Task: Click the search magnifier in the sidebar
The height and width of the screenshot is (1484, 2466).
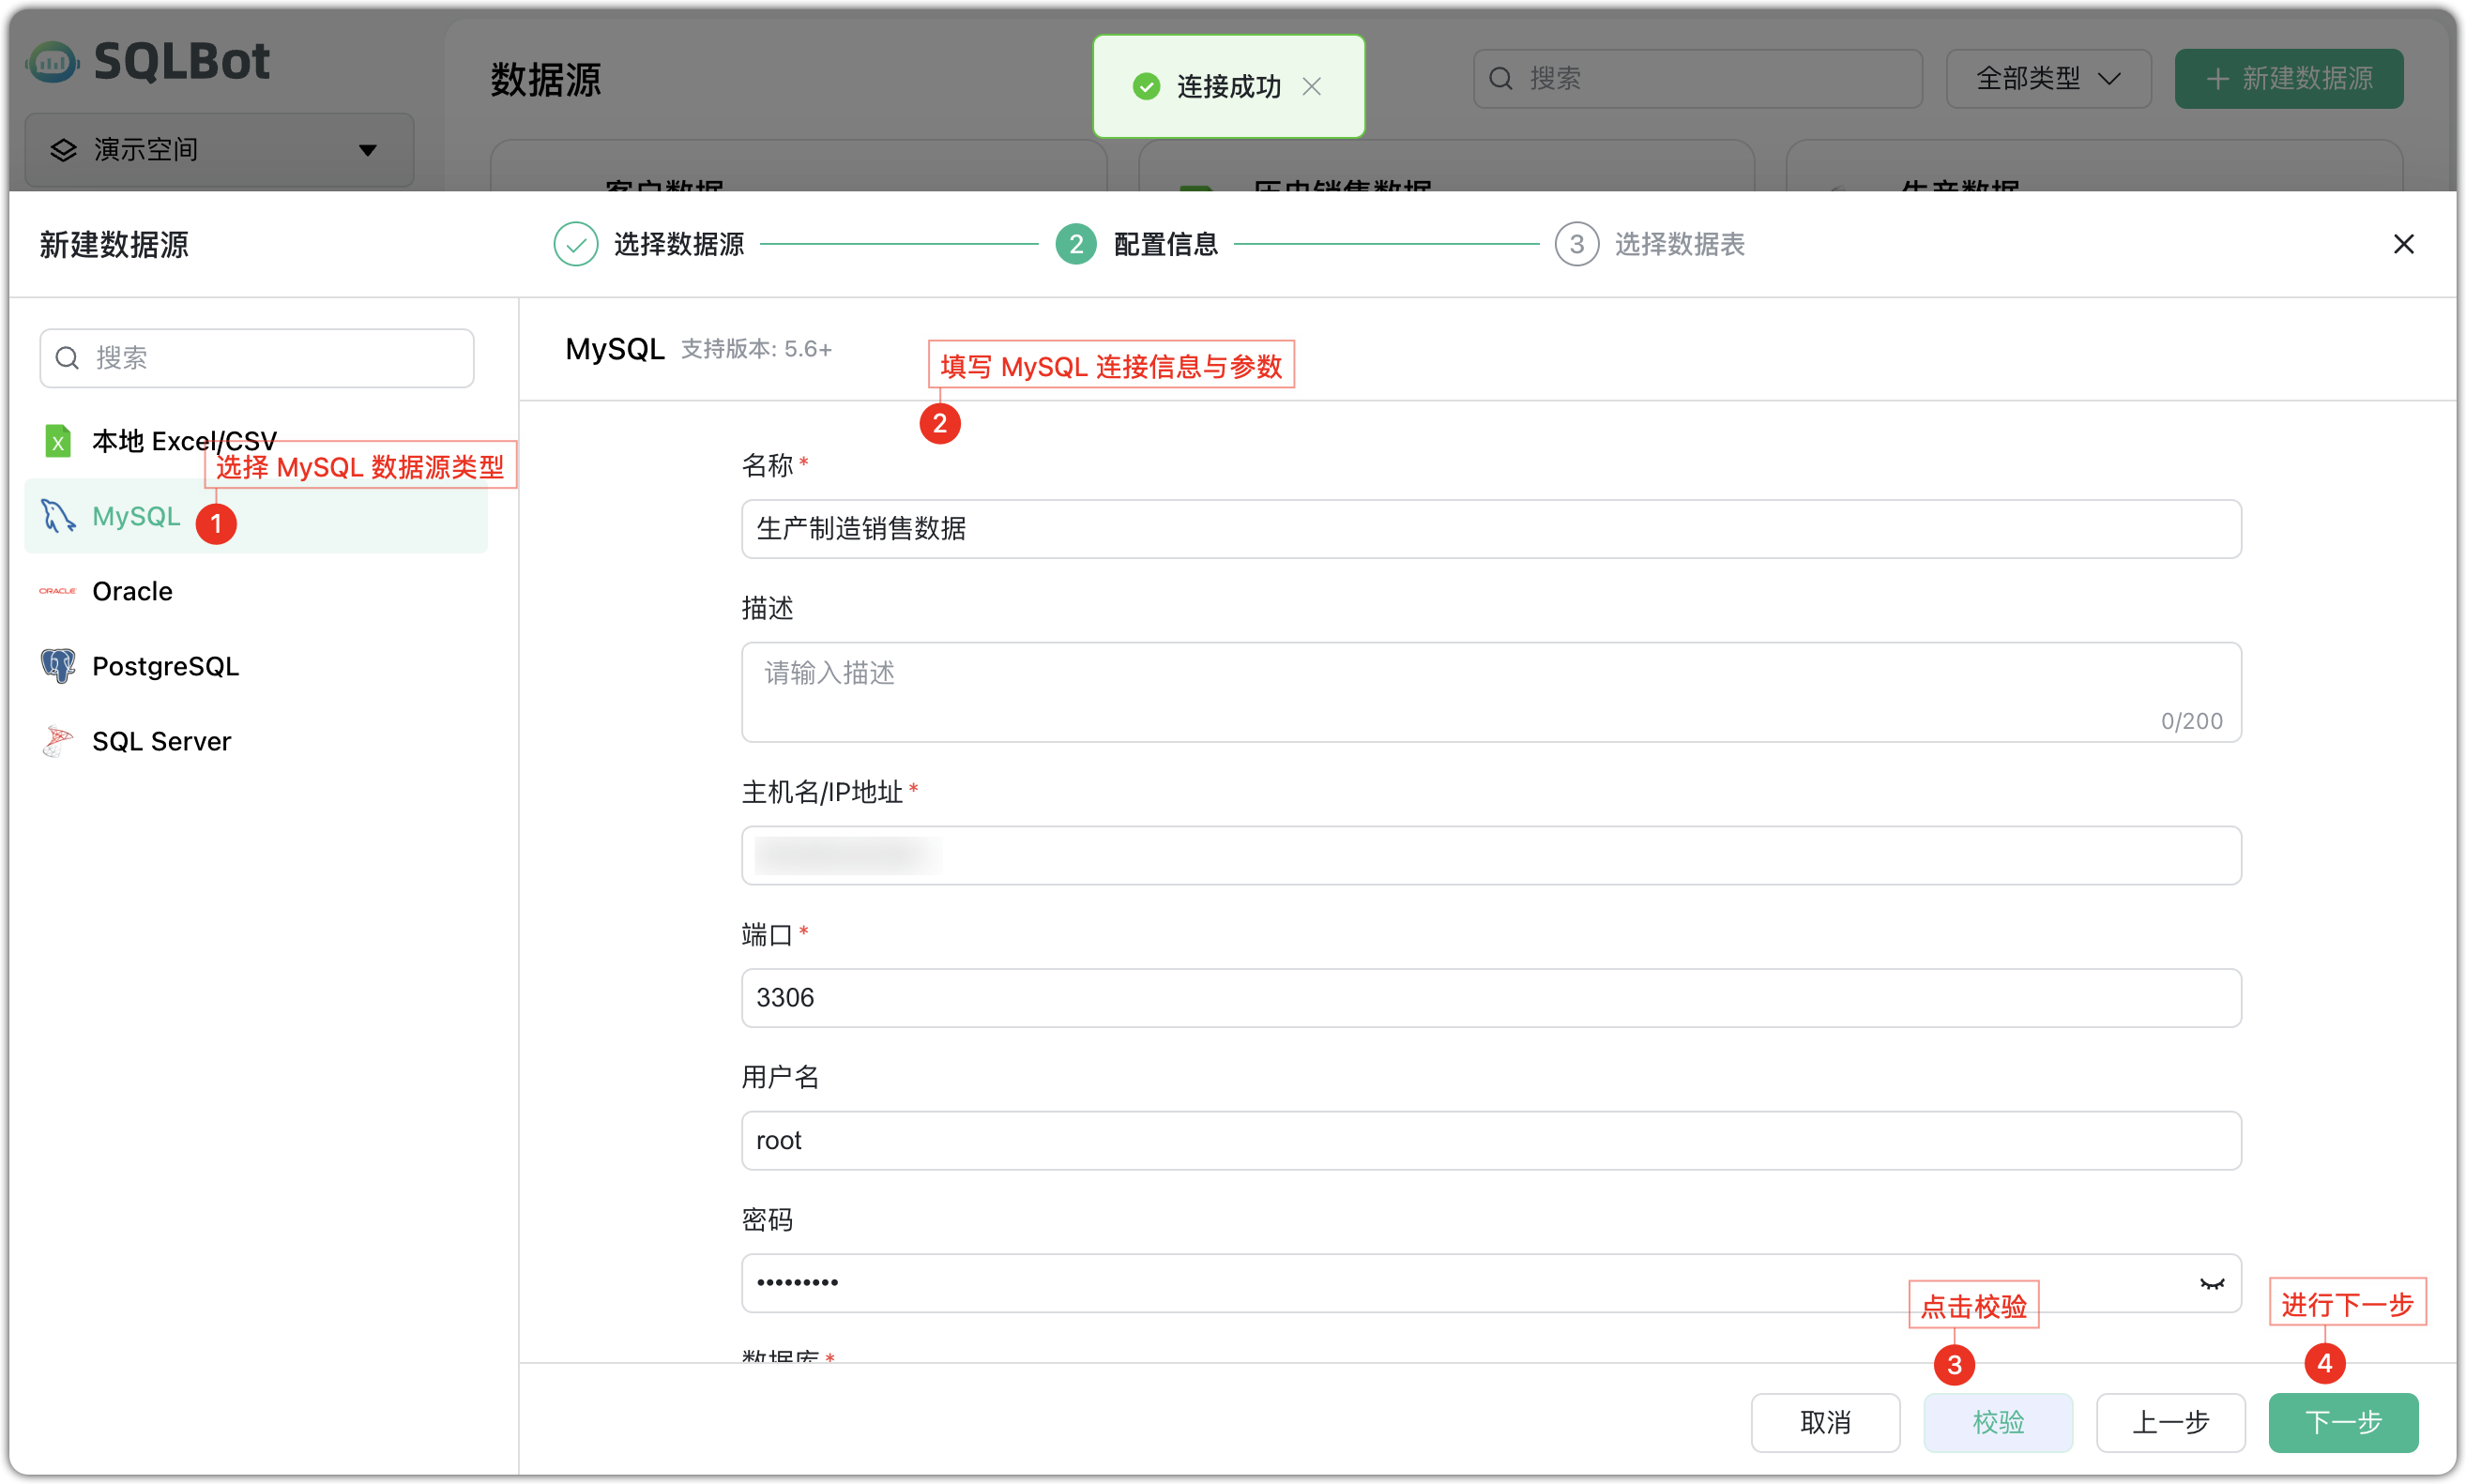Action: [66, 357]
